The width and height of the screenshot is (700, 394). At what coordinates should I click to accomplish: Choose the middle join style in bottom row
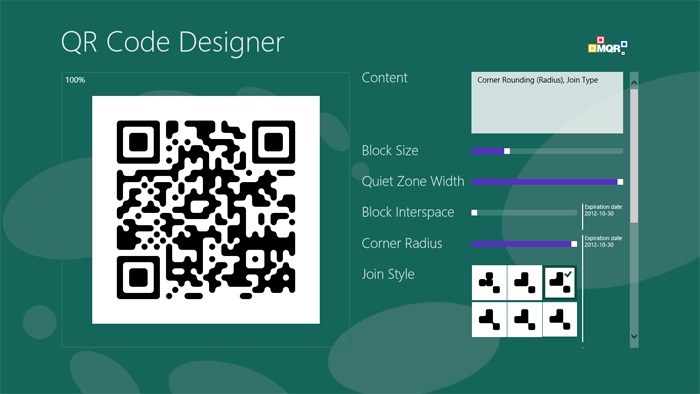pos(525,319)
